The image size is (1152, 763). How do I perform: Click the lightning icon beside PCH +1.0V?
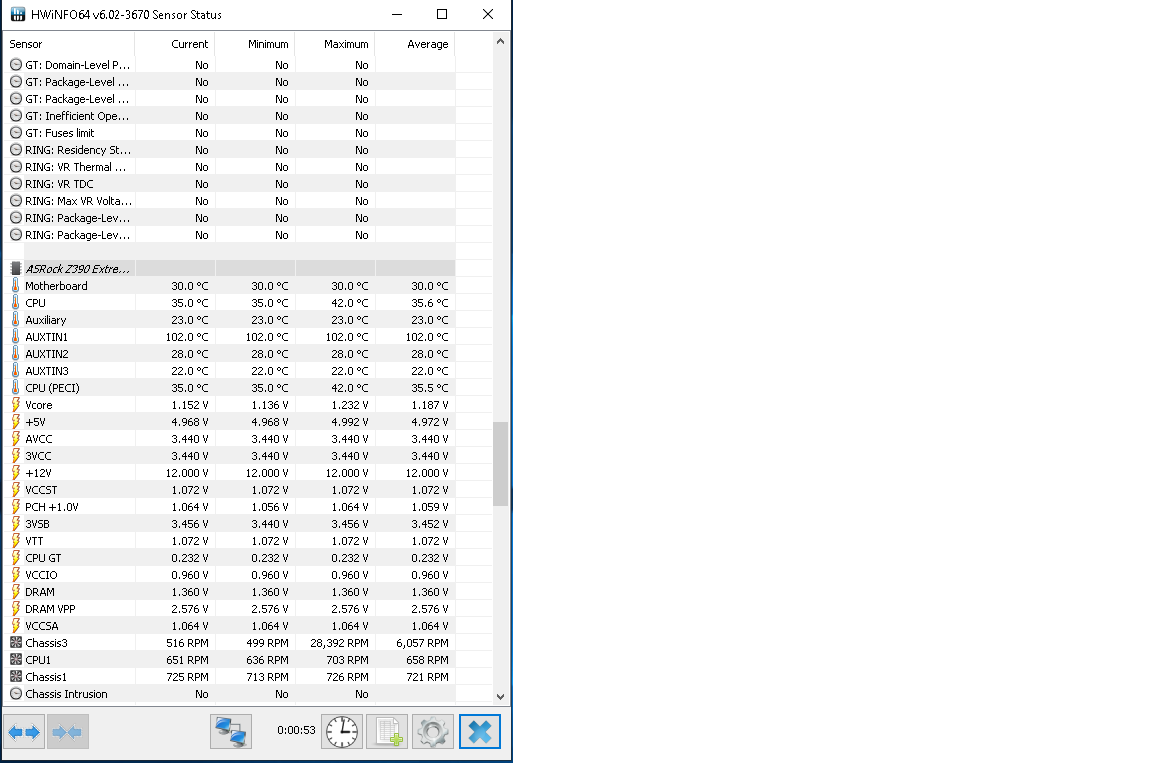point(15,507)
